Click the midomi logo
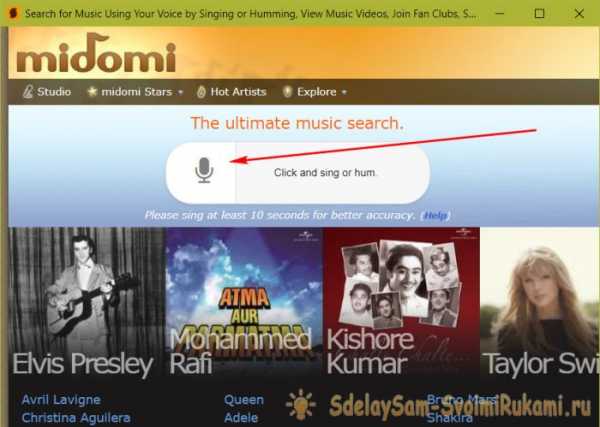 tap(96, 53)
